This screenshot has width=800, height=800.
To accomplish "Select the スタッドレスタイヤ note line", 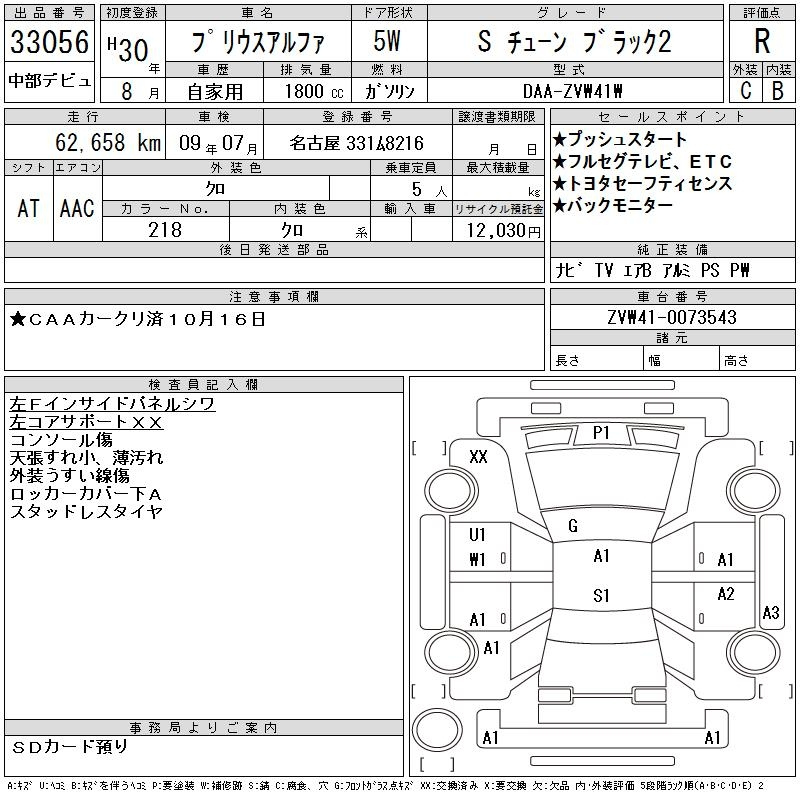I will 86,512.
